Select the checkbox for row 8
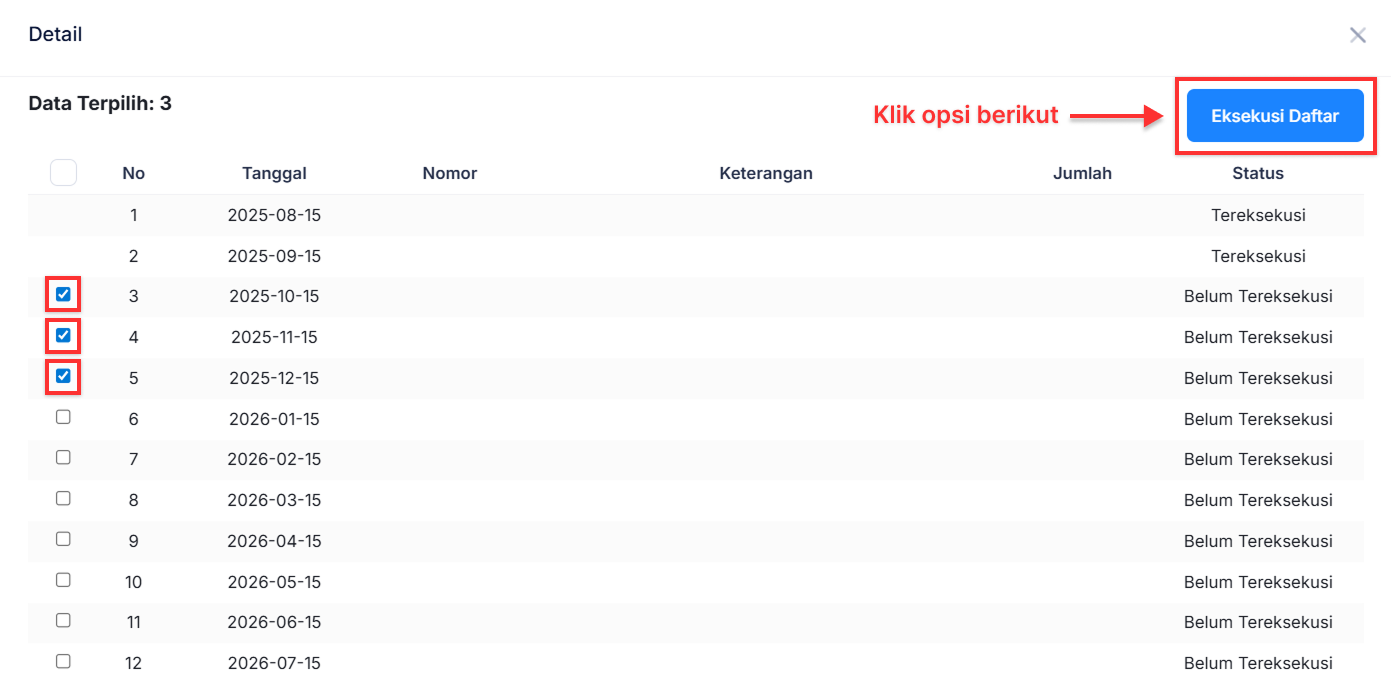 [x=63, y=498]
